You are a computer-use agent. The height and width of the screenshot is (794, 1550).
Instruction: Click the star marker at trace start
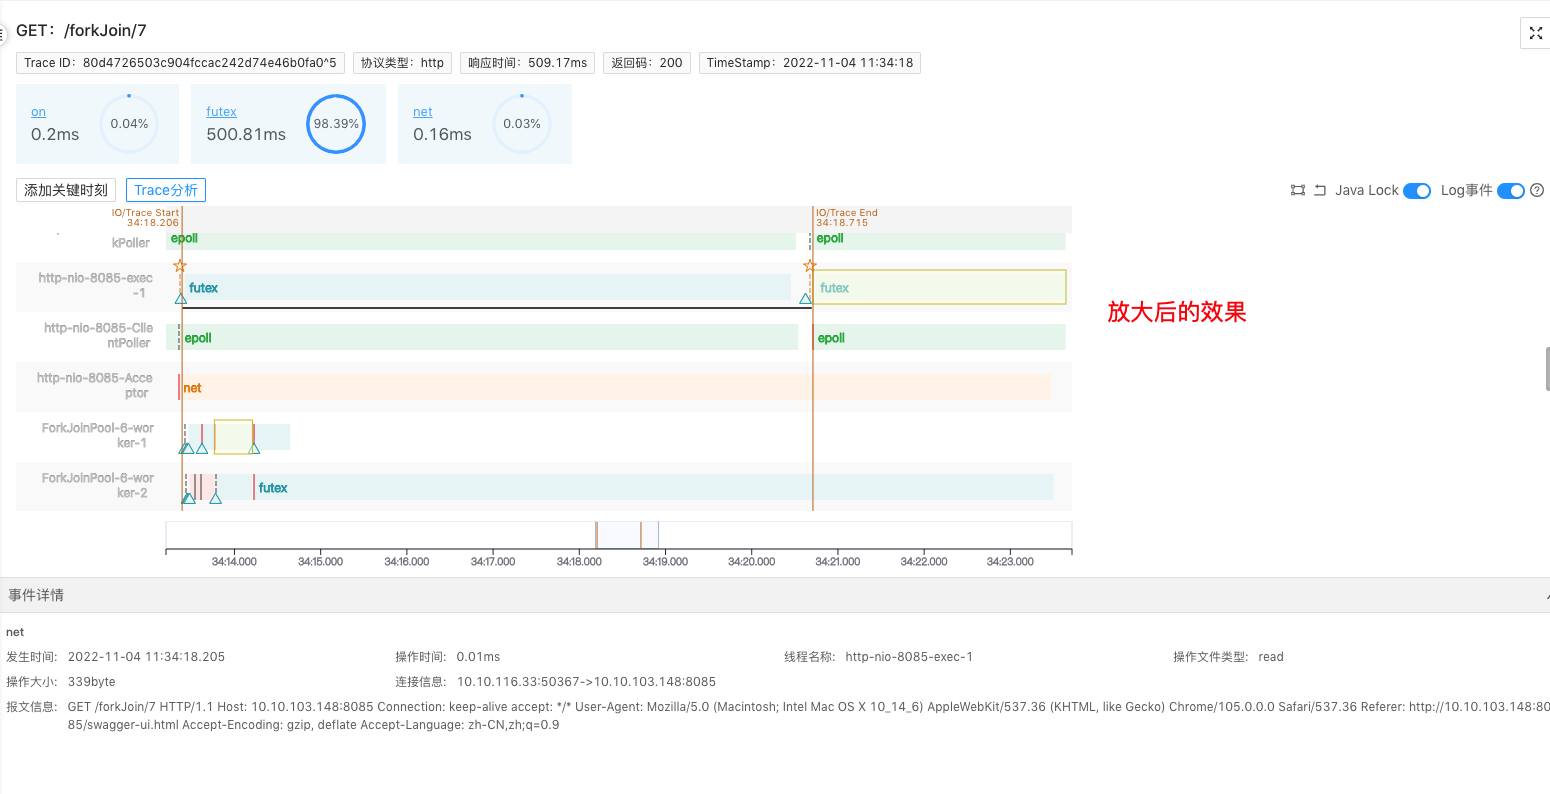click(x=180, y=265)
